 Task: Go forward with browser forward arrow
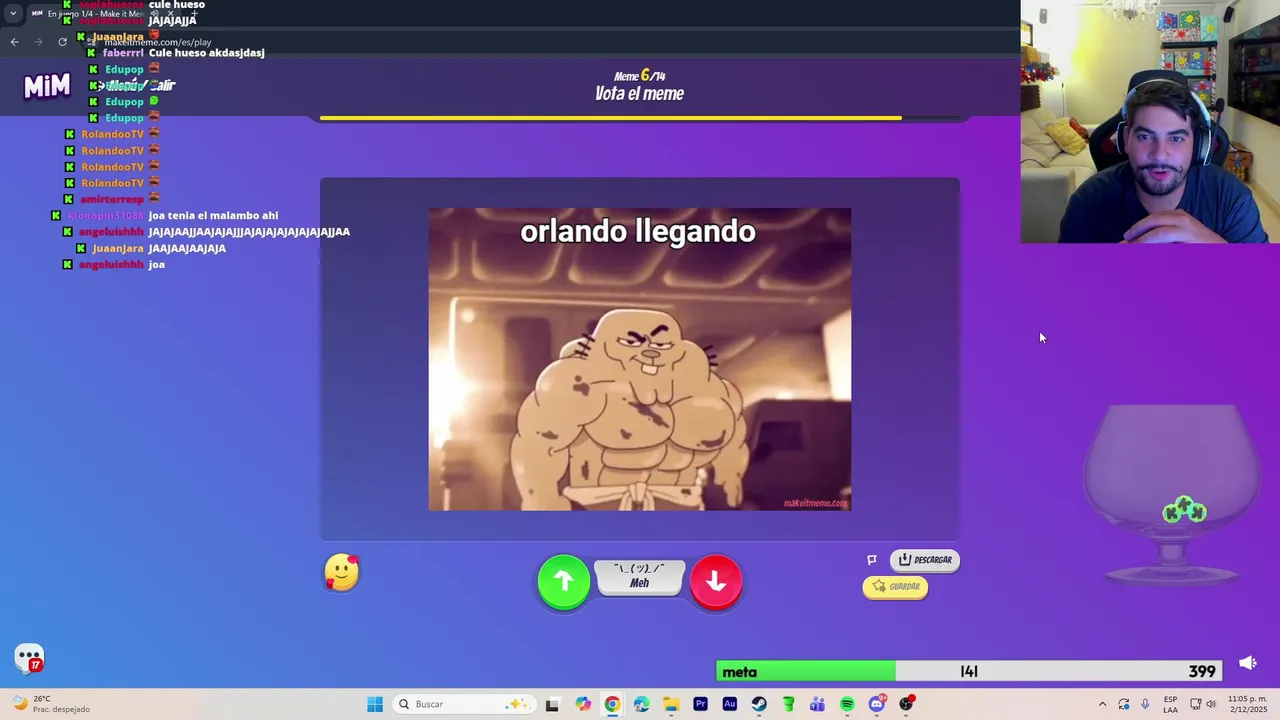click(38, 42)
